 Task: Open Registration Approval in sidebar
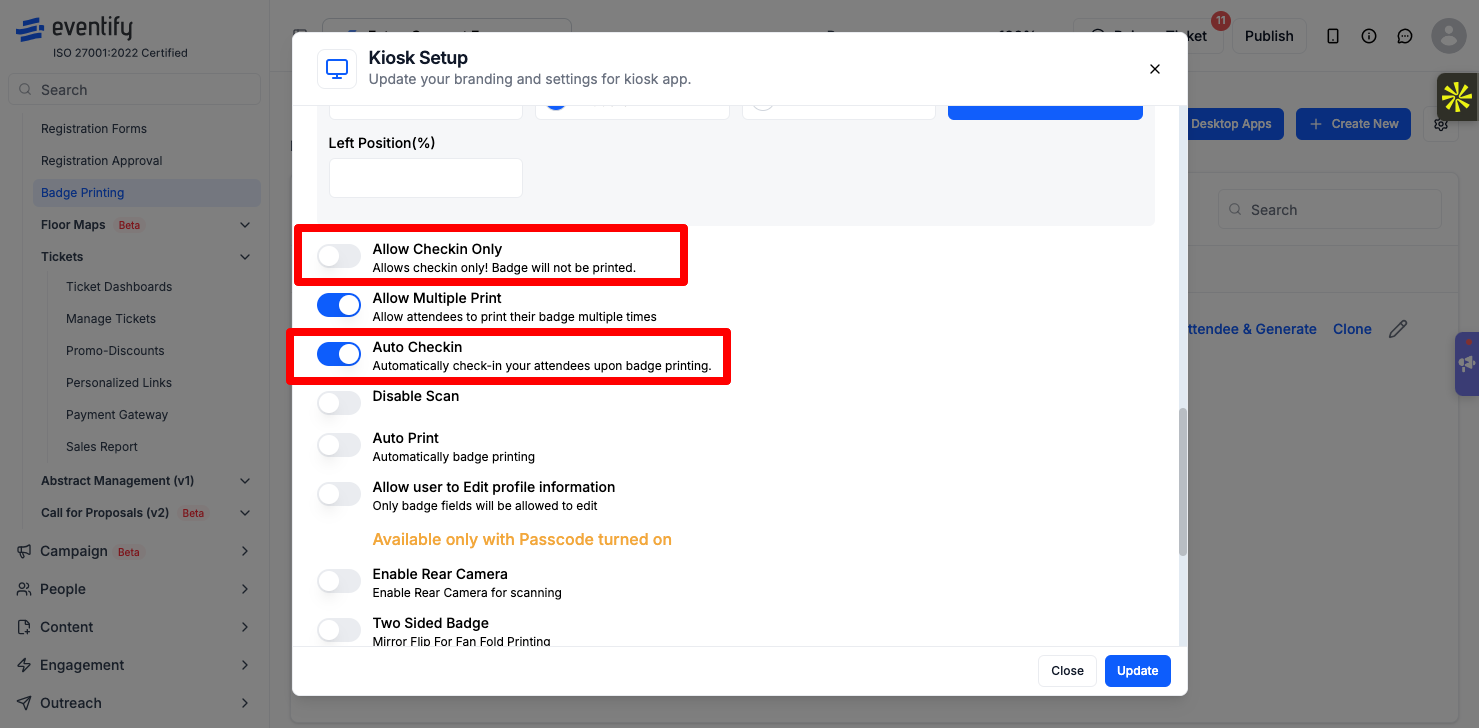coord(101,161)
